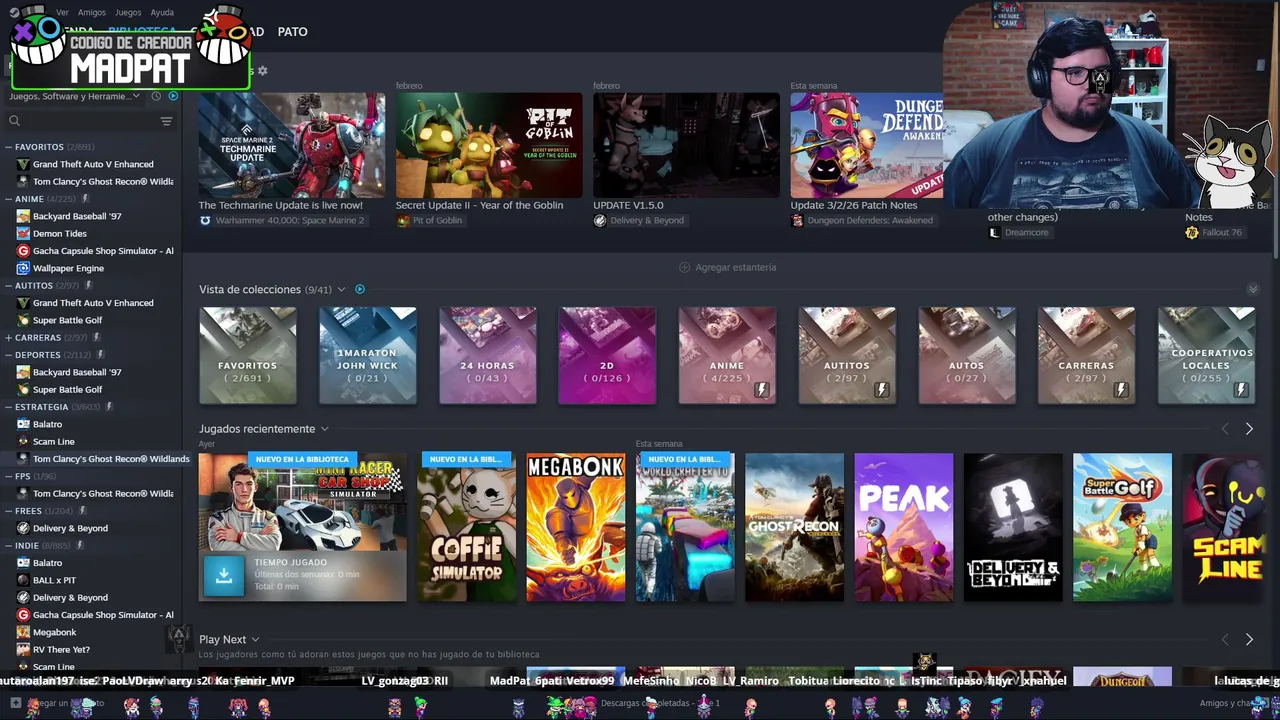The width and height of the screenshot is (1280, 720).
Task: Open the 1MARATON JOHN WICK collection
Action: click(367, 356)
